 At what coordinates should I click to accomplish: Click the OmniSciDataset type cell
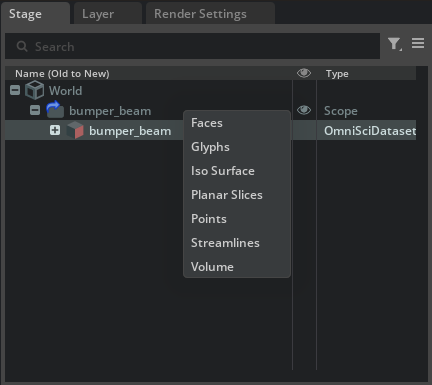370,131
